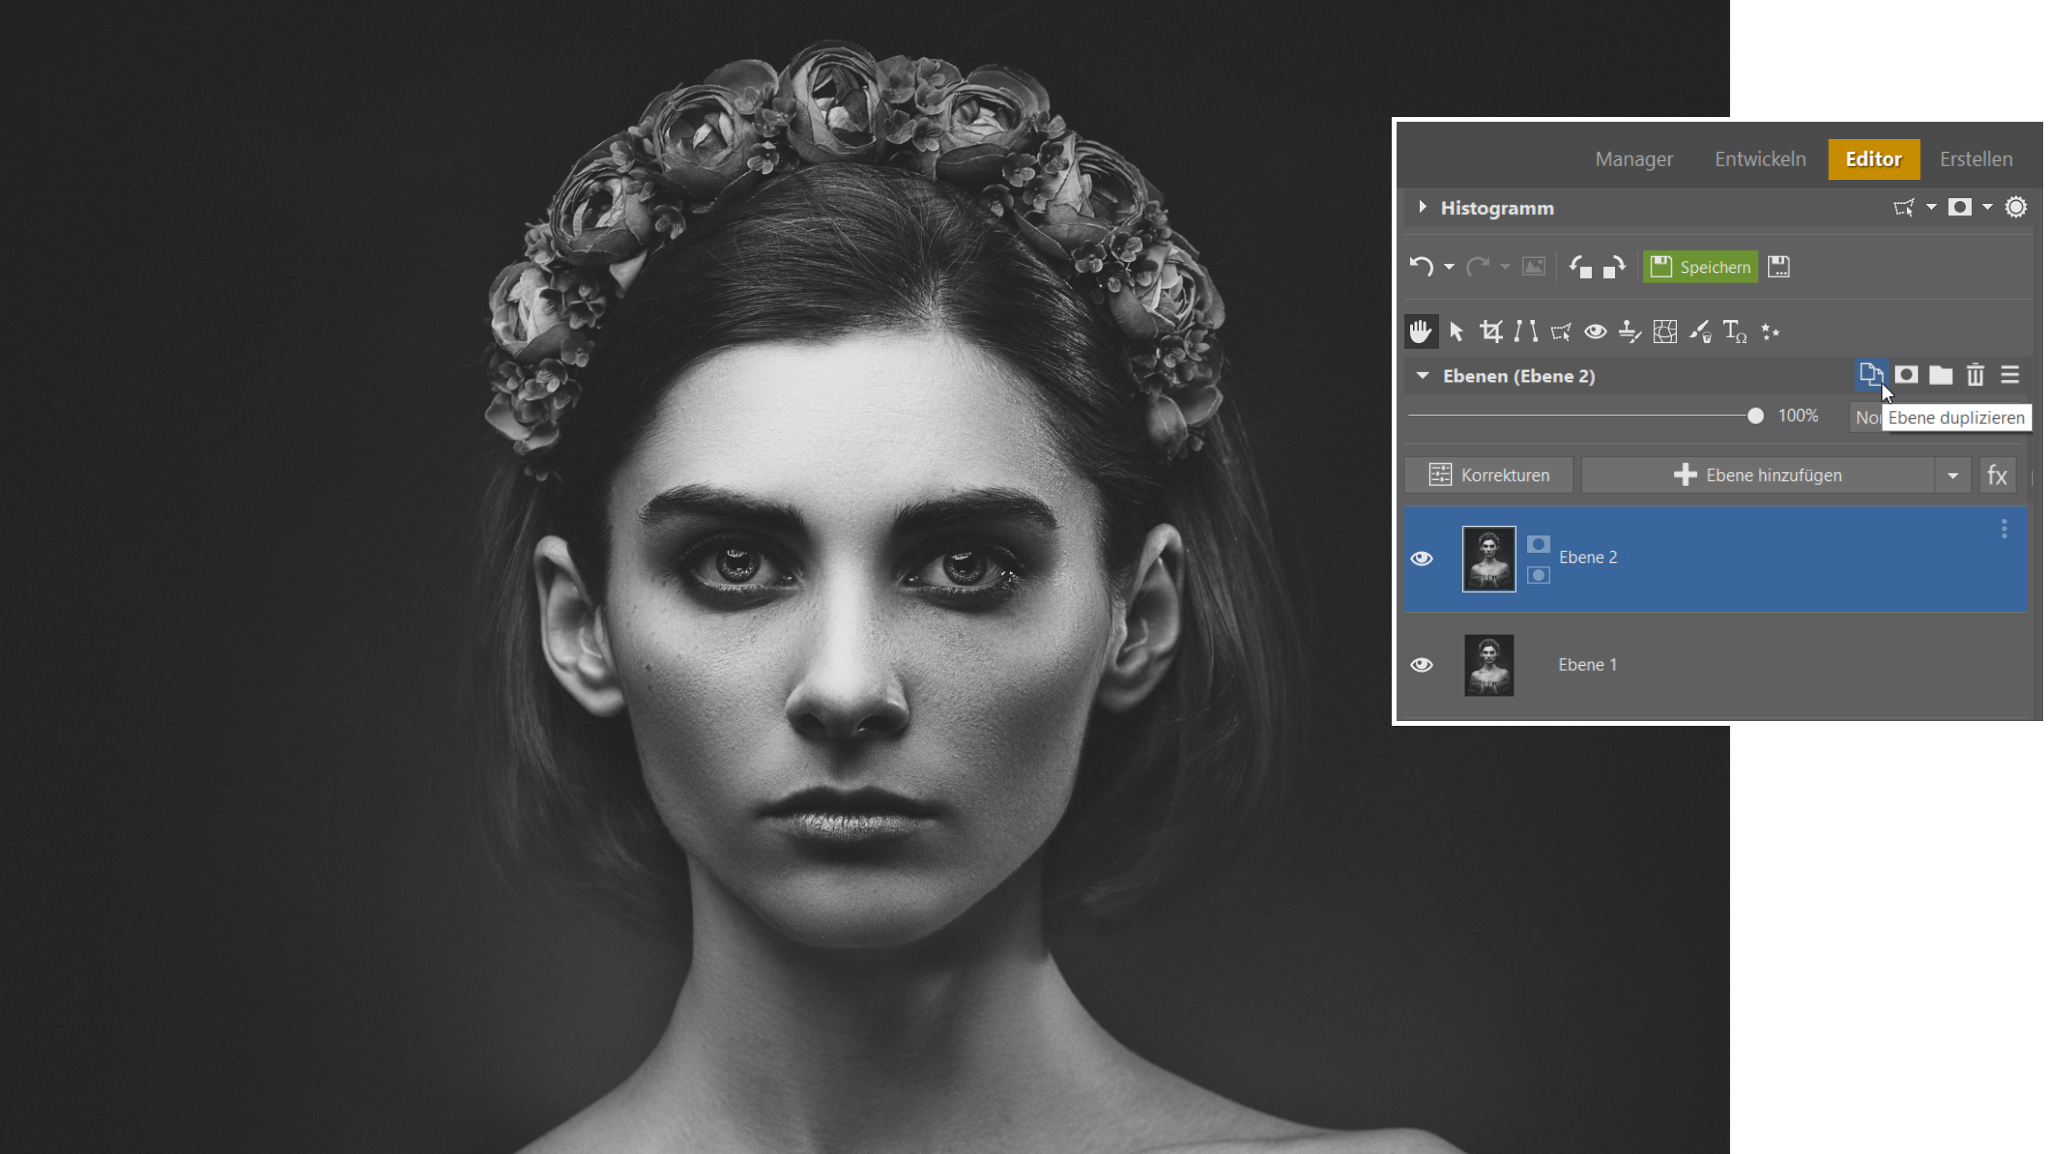
Task: Click the 100% opacity value
Action: 1798,416
